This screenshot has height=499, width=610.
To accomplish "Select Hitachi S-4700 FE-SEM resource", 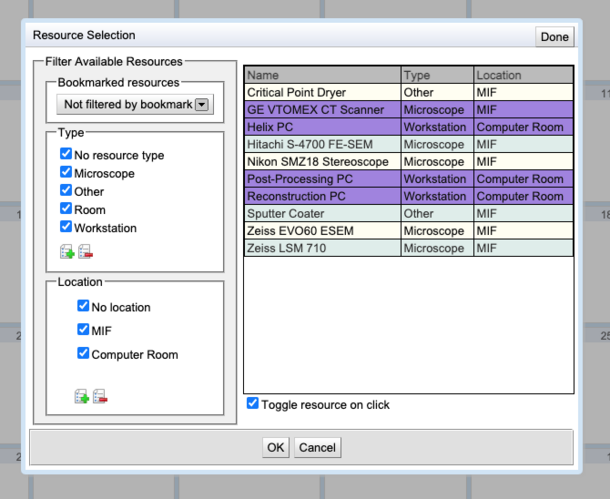I will 409,144.
